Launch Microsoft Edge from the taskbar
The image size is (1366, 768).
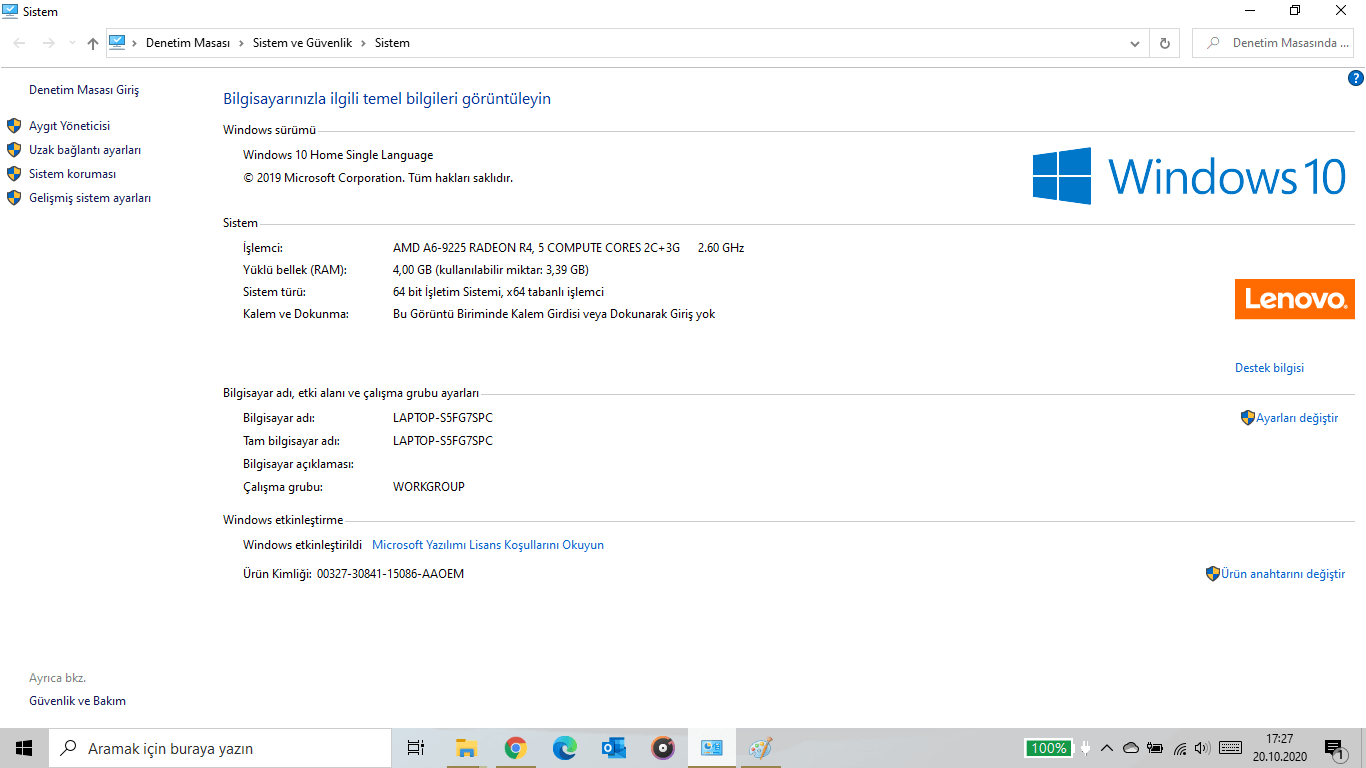pos(564,748)
